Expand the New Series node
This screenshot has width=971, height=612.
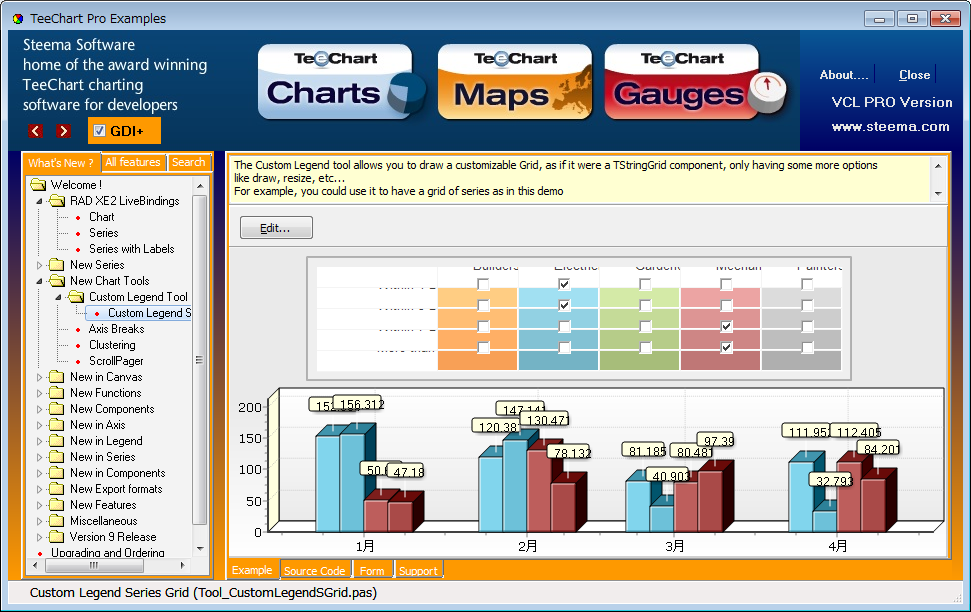(x=40, y=265)
